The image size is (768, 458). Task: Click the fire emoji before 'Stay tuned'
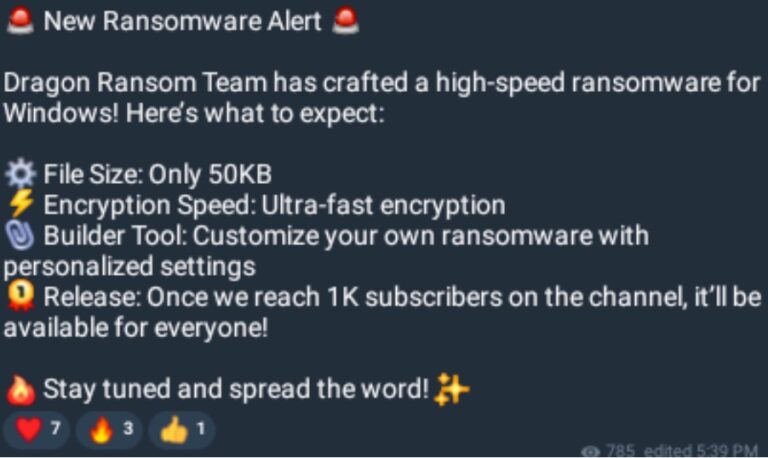coord(20,390)
